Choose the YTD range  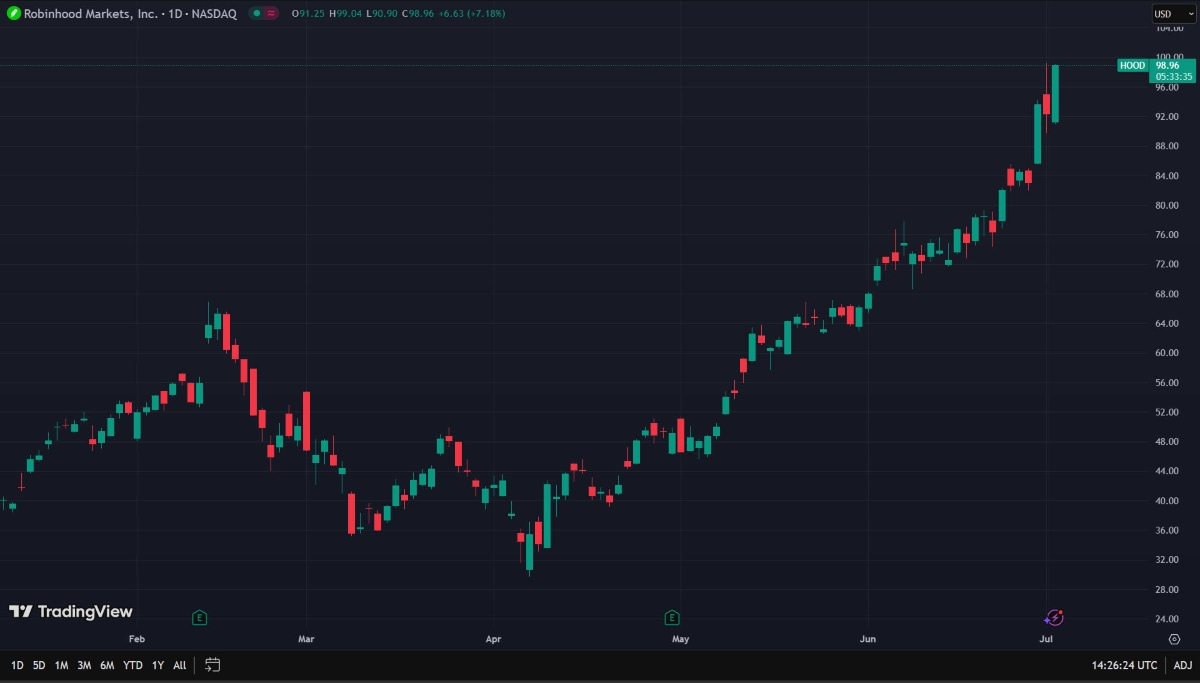coord(133,665)
